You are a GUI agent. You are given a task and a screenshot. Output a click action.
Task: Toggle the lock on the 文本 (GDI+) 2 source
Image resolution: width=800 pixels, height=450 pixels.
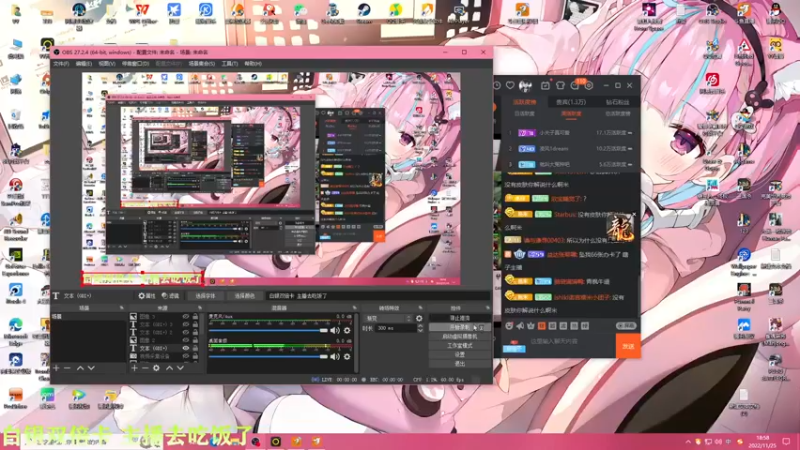(x=195, y=332)
